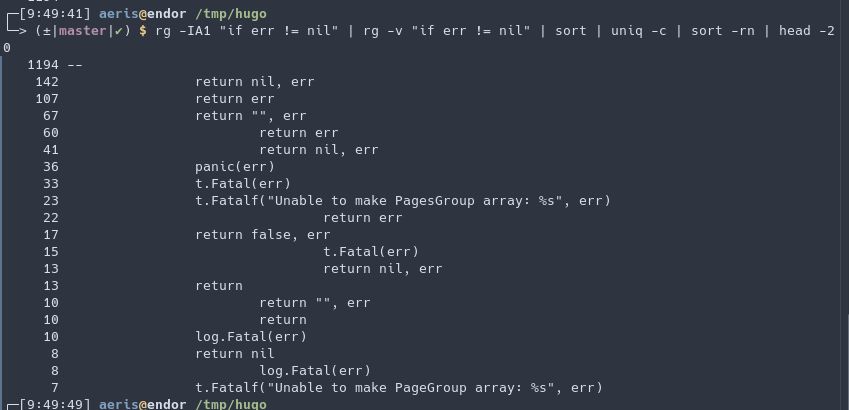Click the dollar sign prompt symbol
Screen dimensions: 849x410
point(143,31)
